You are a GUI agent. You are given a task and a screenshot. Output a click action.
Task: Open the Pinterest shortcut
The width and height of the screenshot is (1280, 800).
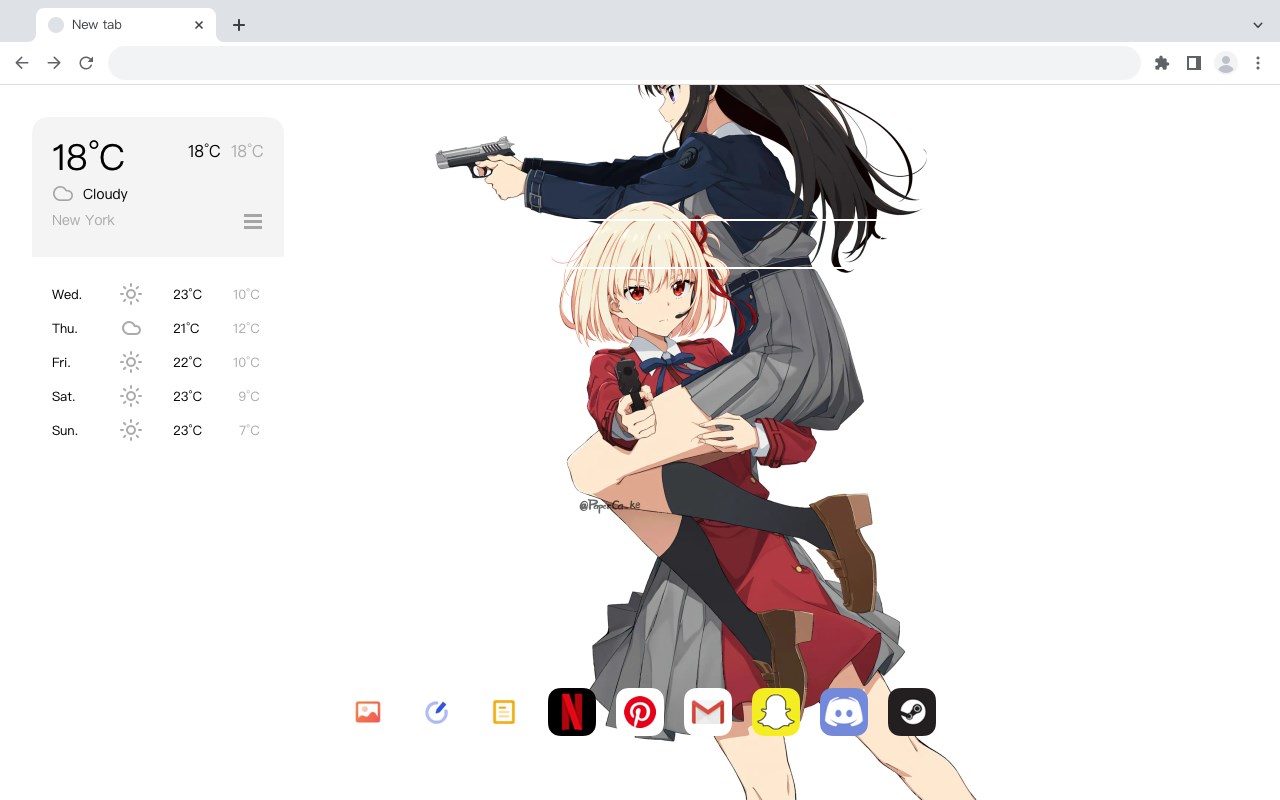click(x=640, y=712)
